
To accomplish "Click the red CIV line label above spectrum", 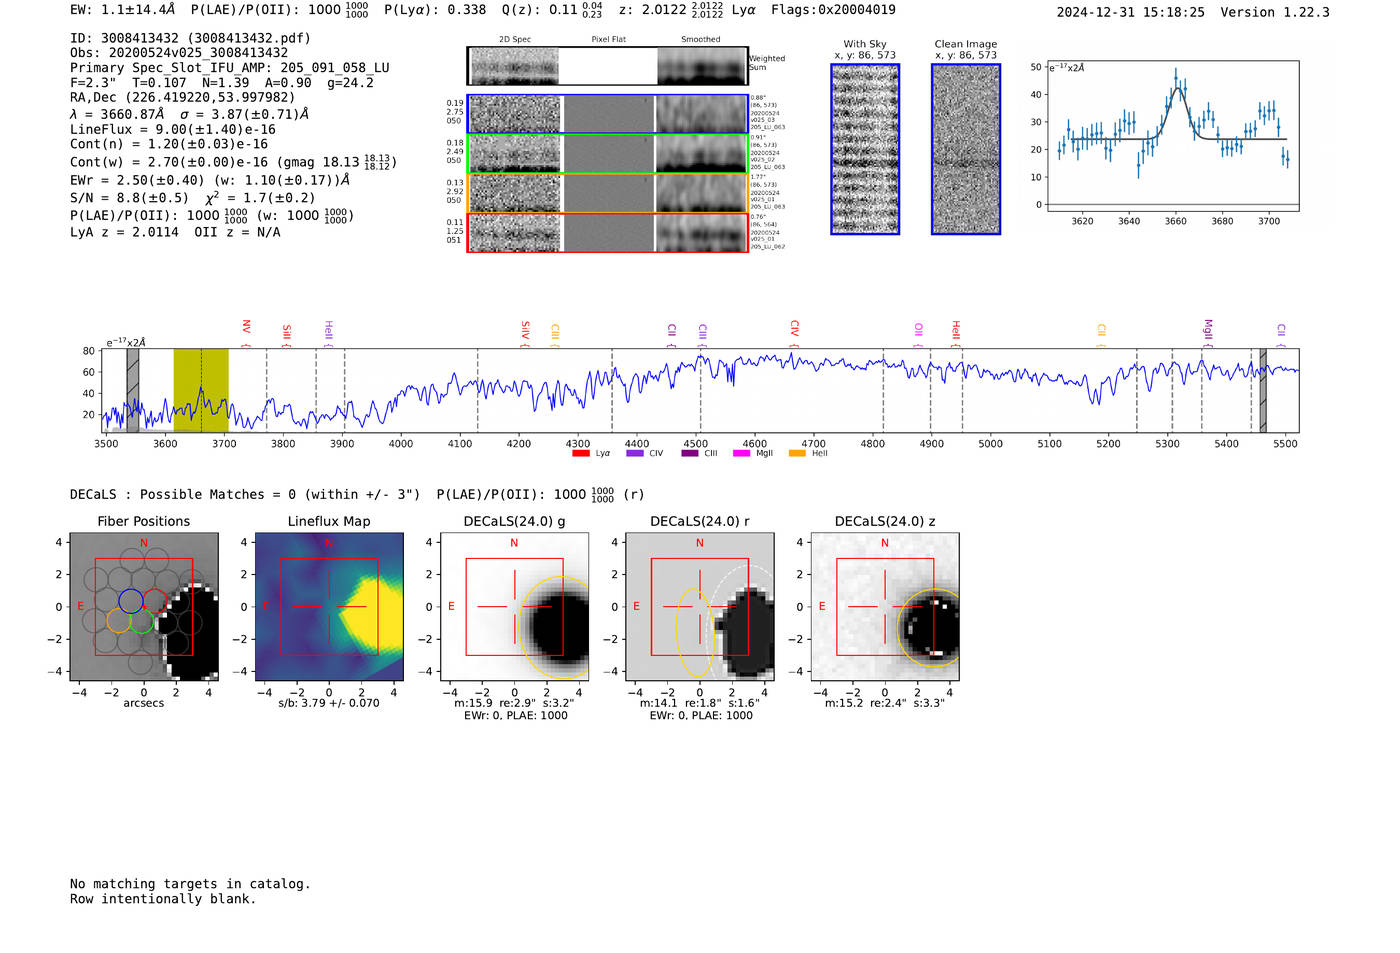I will tap(794, 328).
